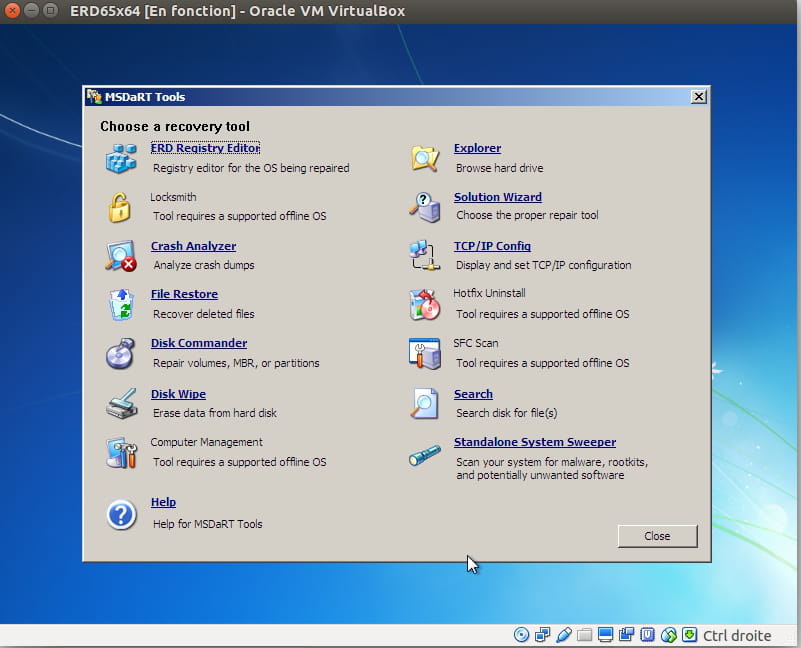This screenshot has height=648, width=801.
Task: Click VirtualBox video capture status icon
Action: tap(626, 635)
